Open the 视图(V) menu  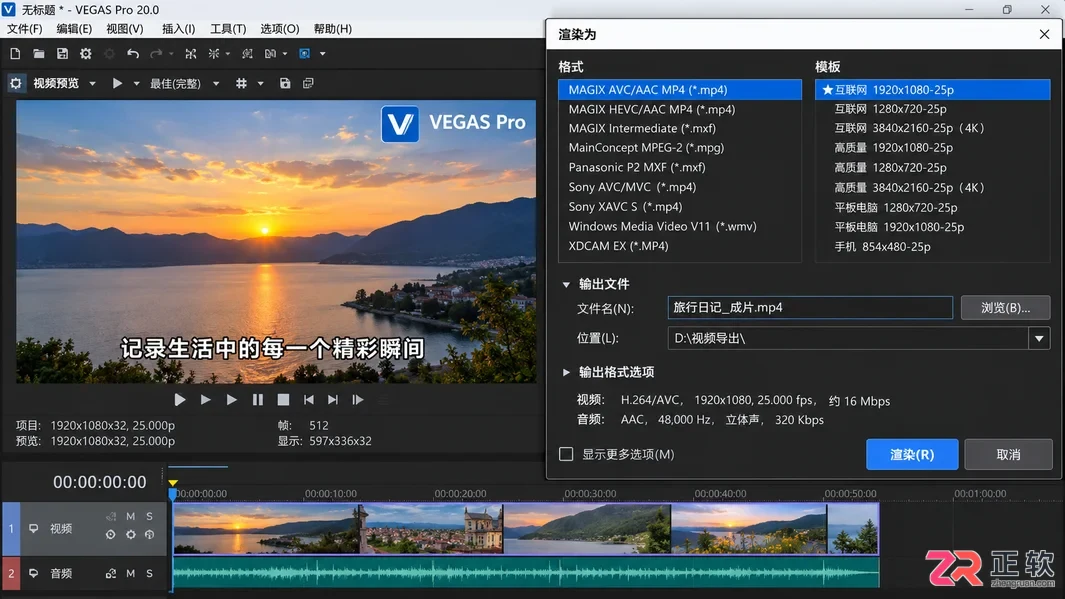(125, 29)
